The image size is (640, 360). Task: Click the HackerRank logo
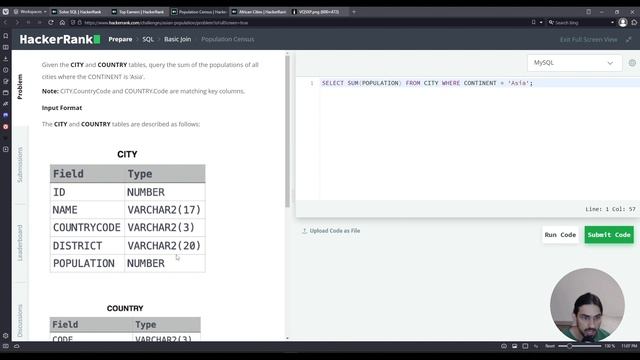click(x=60, y=39)
